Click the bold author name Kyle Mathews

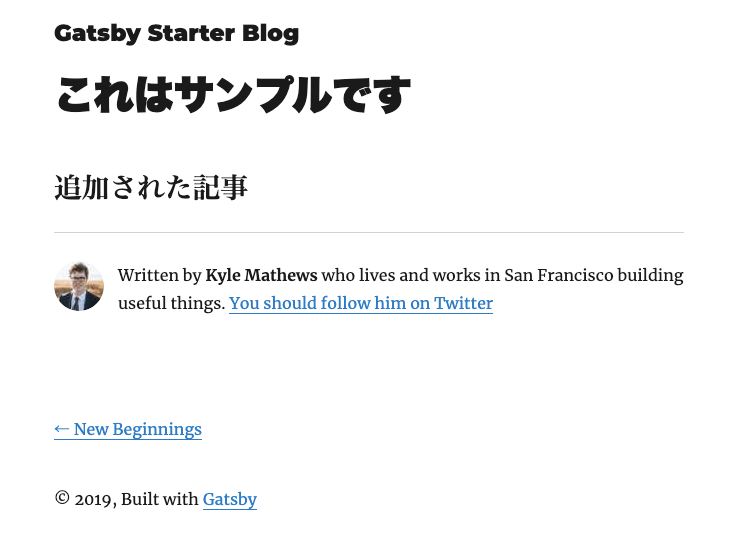pos(261,275)
